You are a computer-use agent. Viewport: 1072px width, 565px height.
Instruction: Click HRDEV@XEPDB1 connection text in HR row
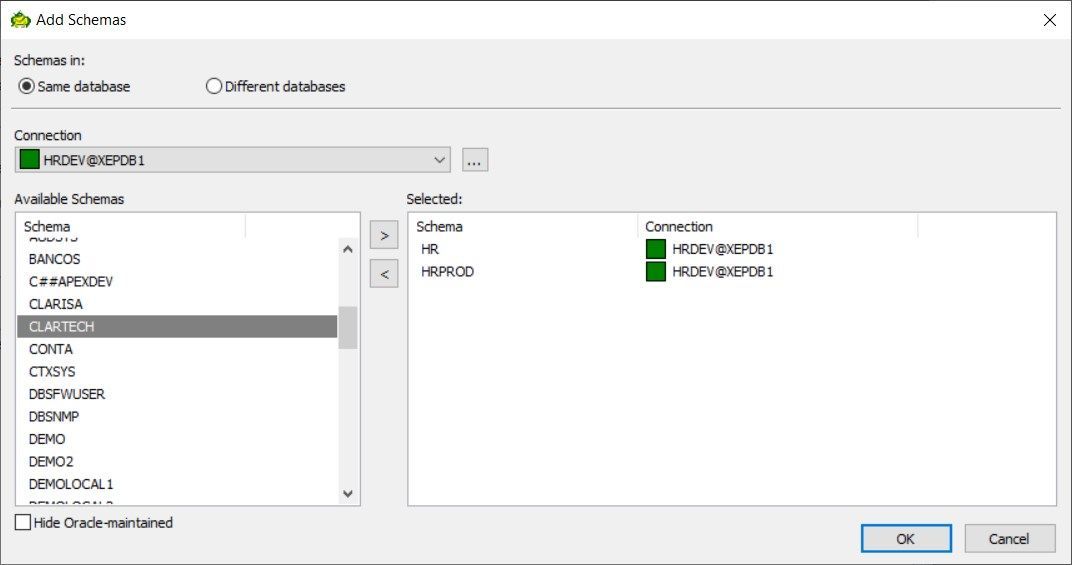pos(723,249)
